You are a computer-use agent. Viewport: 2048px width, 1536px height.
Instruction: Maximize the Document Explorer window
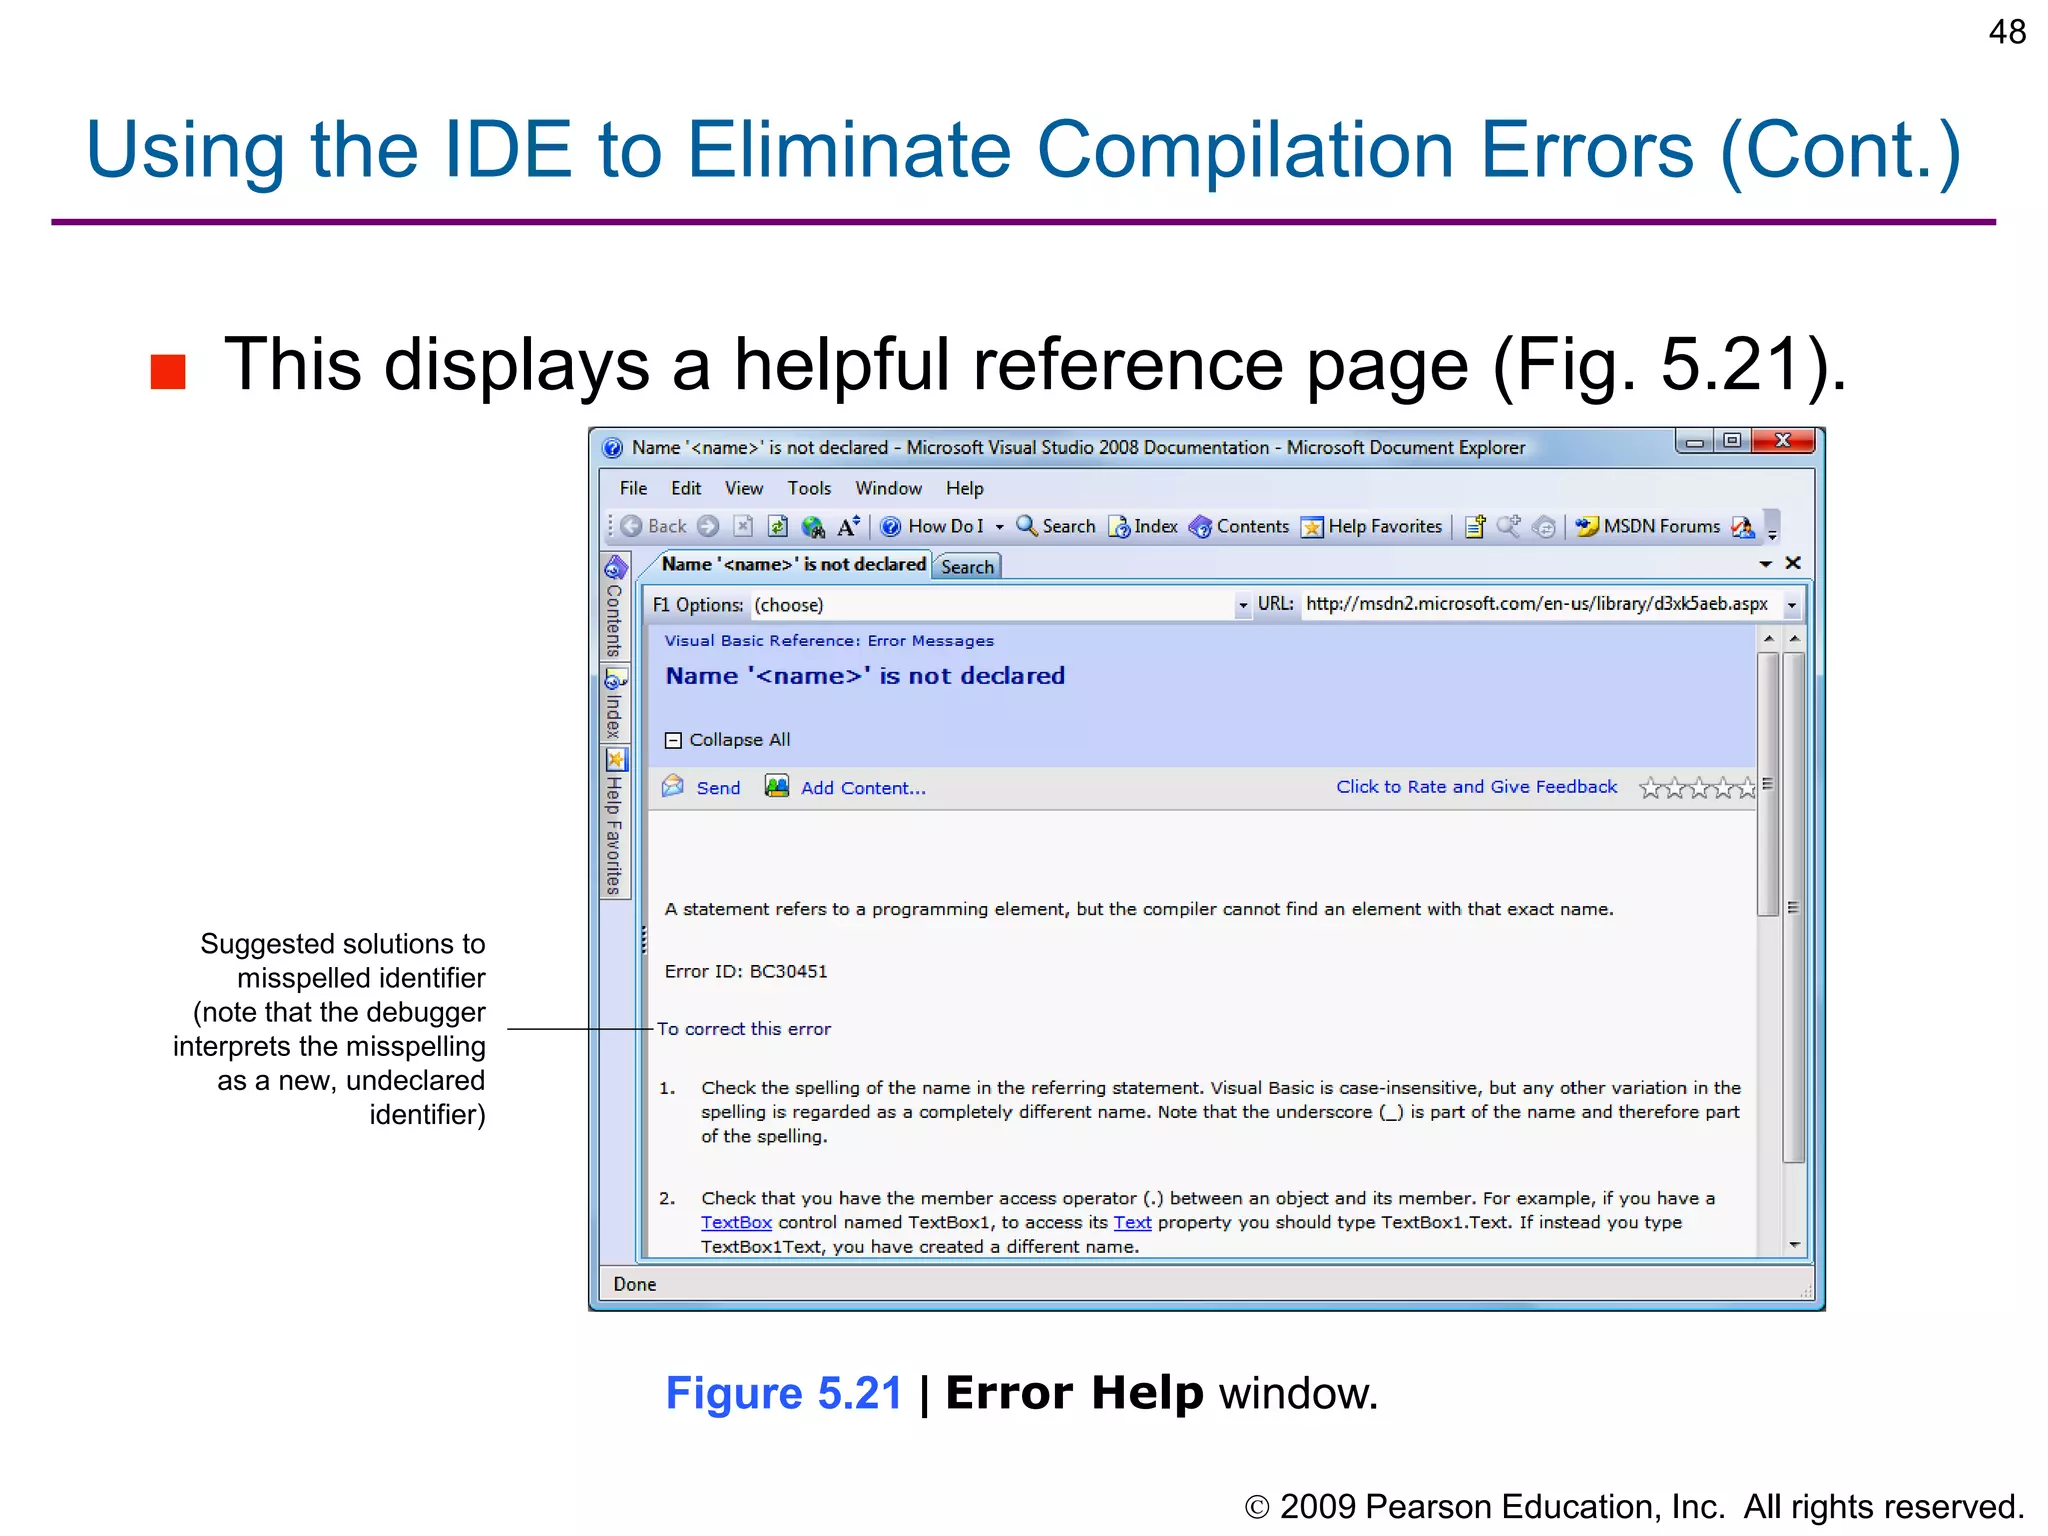click(1732, 441)
